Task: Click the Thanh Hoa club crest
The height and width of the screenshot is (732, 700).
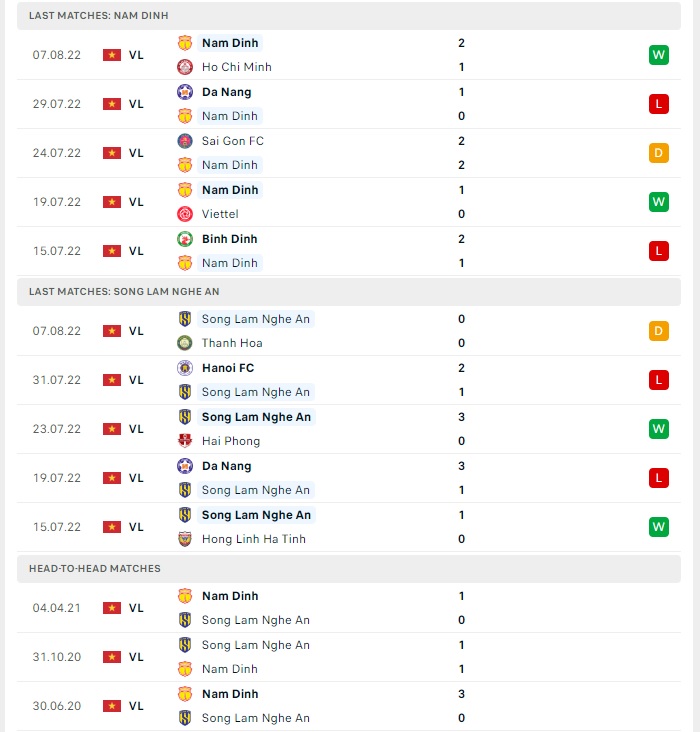Action: click(185, 343)
